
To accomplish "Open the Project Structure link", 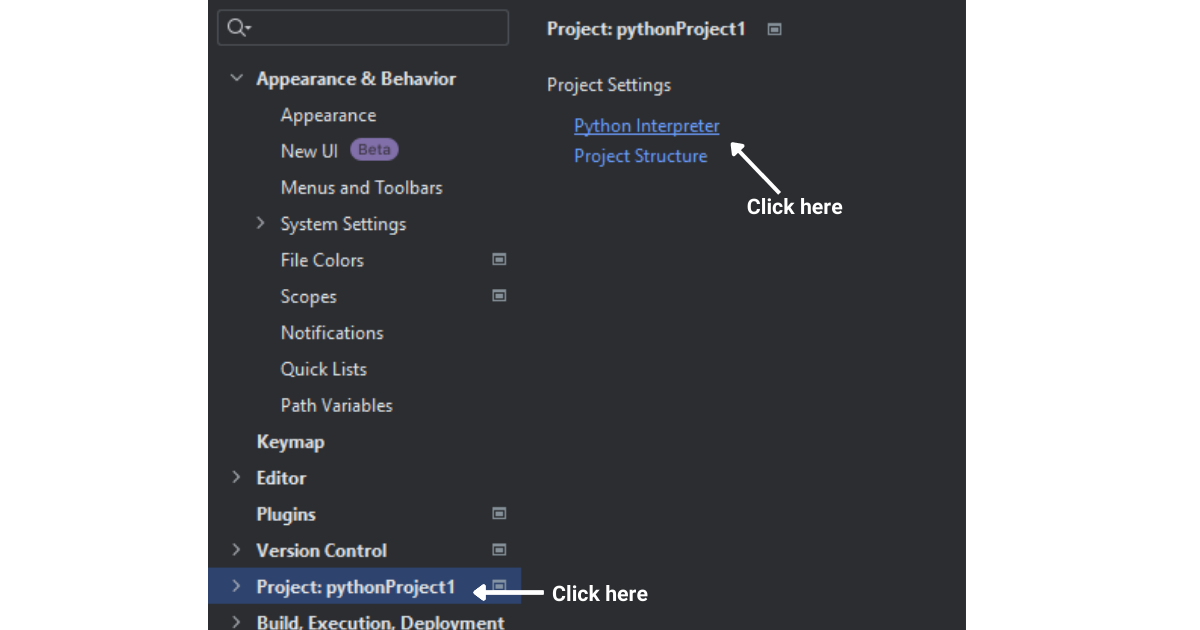I will [x=640, y=156].
